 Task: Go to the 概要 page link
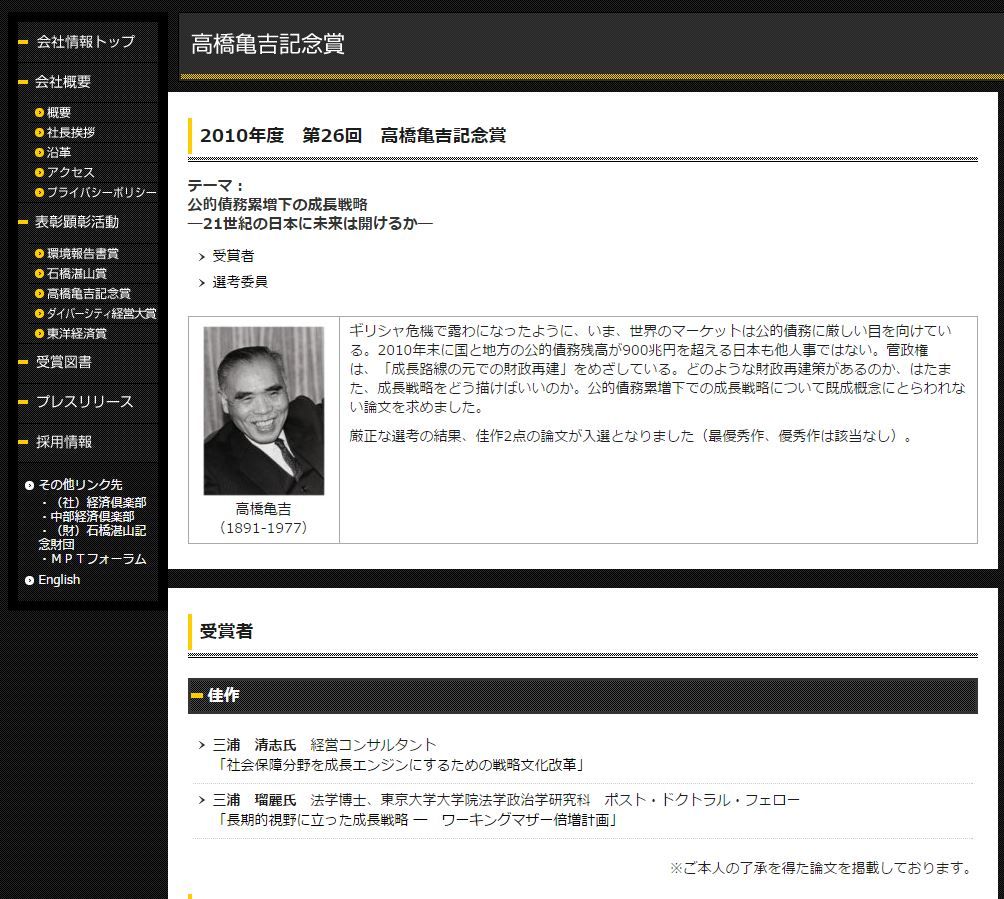tap(59, 113)
